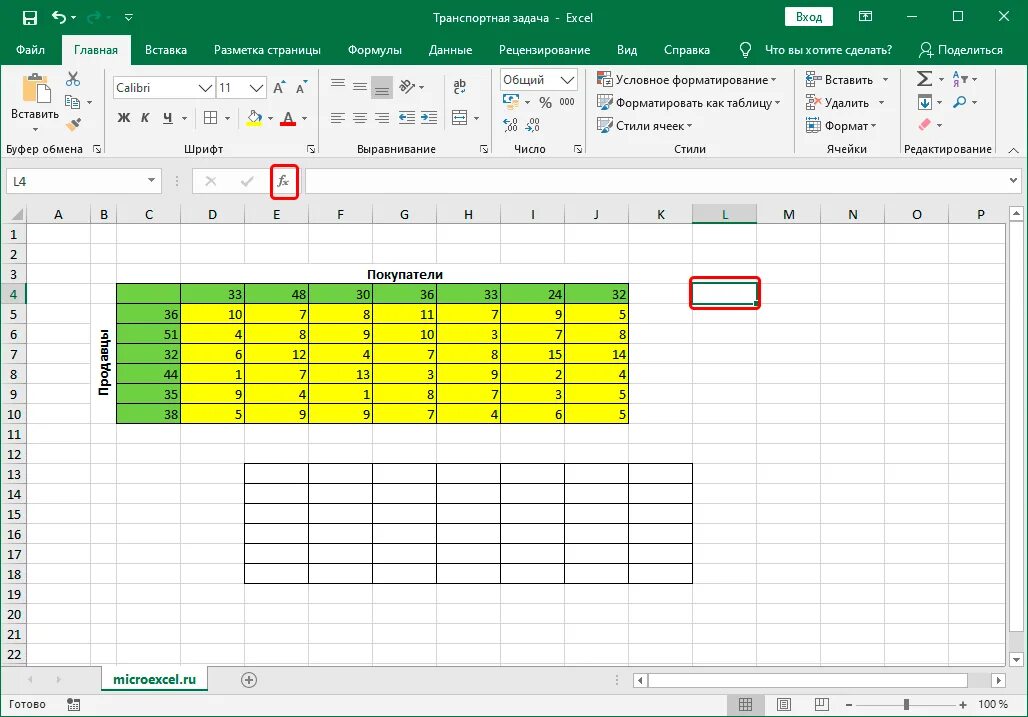Click the Borders grid icon
This screenshot has height=717, width=1028.
click(x=210, y=118)
